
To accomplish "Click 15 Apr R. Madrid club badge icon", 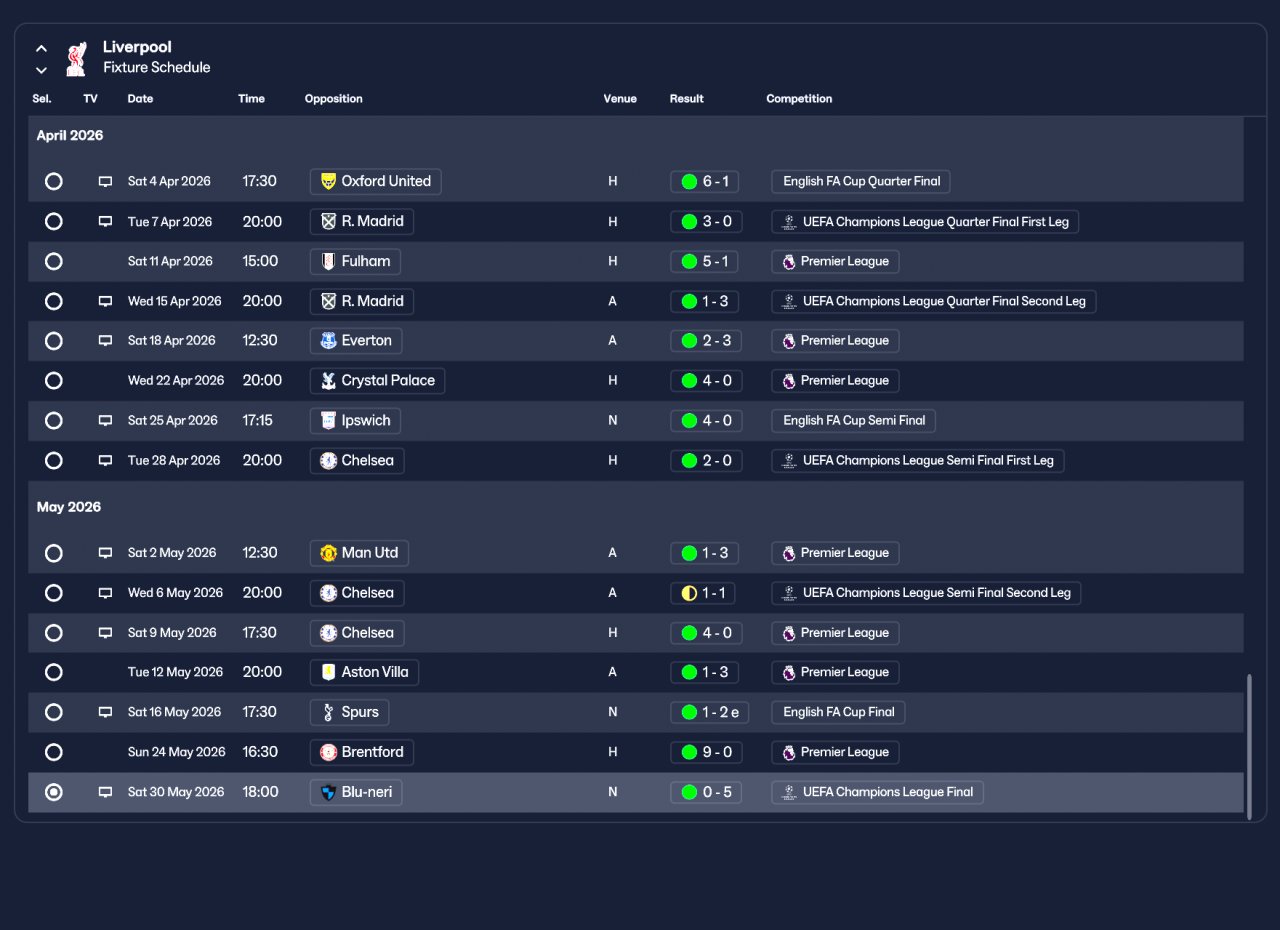I will (328, 301).
